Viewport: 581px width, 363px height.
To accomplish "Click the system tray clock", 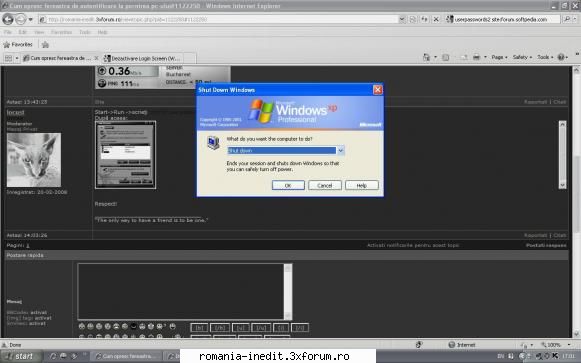I will [x=568, y=356].
